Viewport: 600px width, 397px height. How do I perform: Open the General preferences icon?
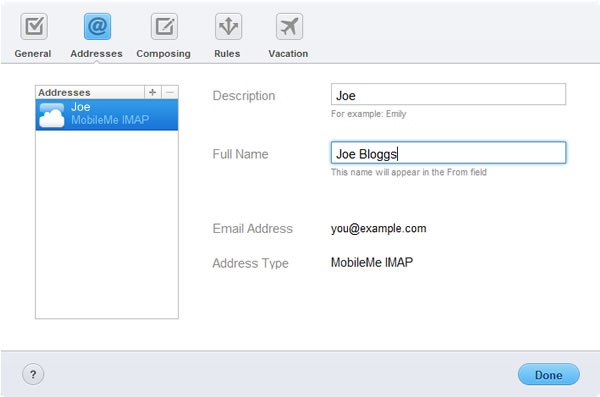pyautogui.click(x=34, y=26)
